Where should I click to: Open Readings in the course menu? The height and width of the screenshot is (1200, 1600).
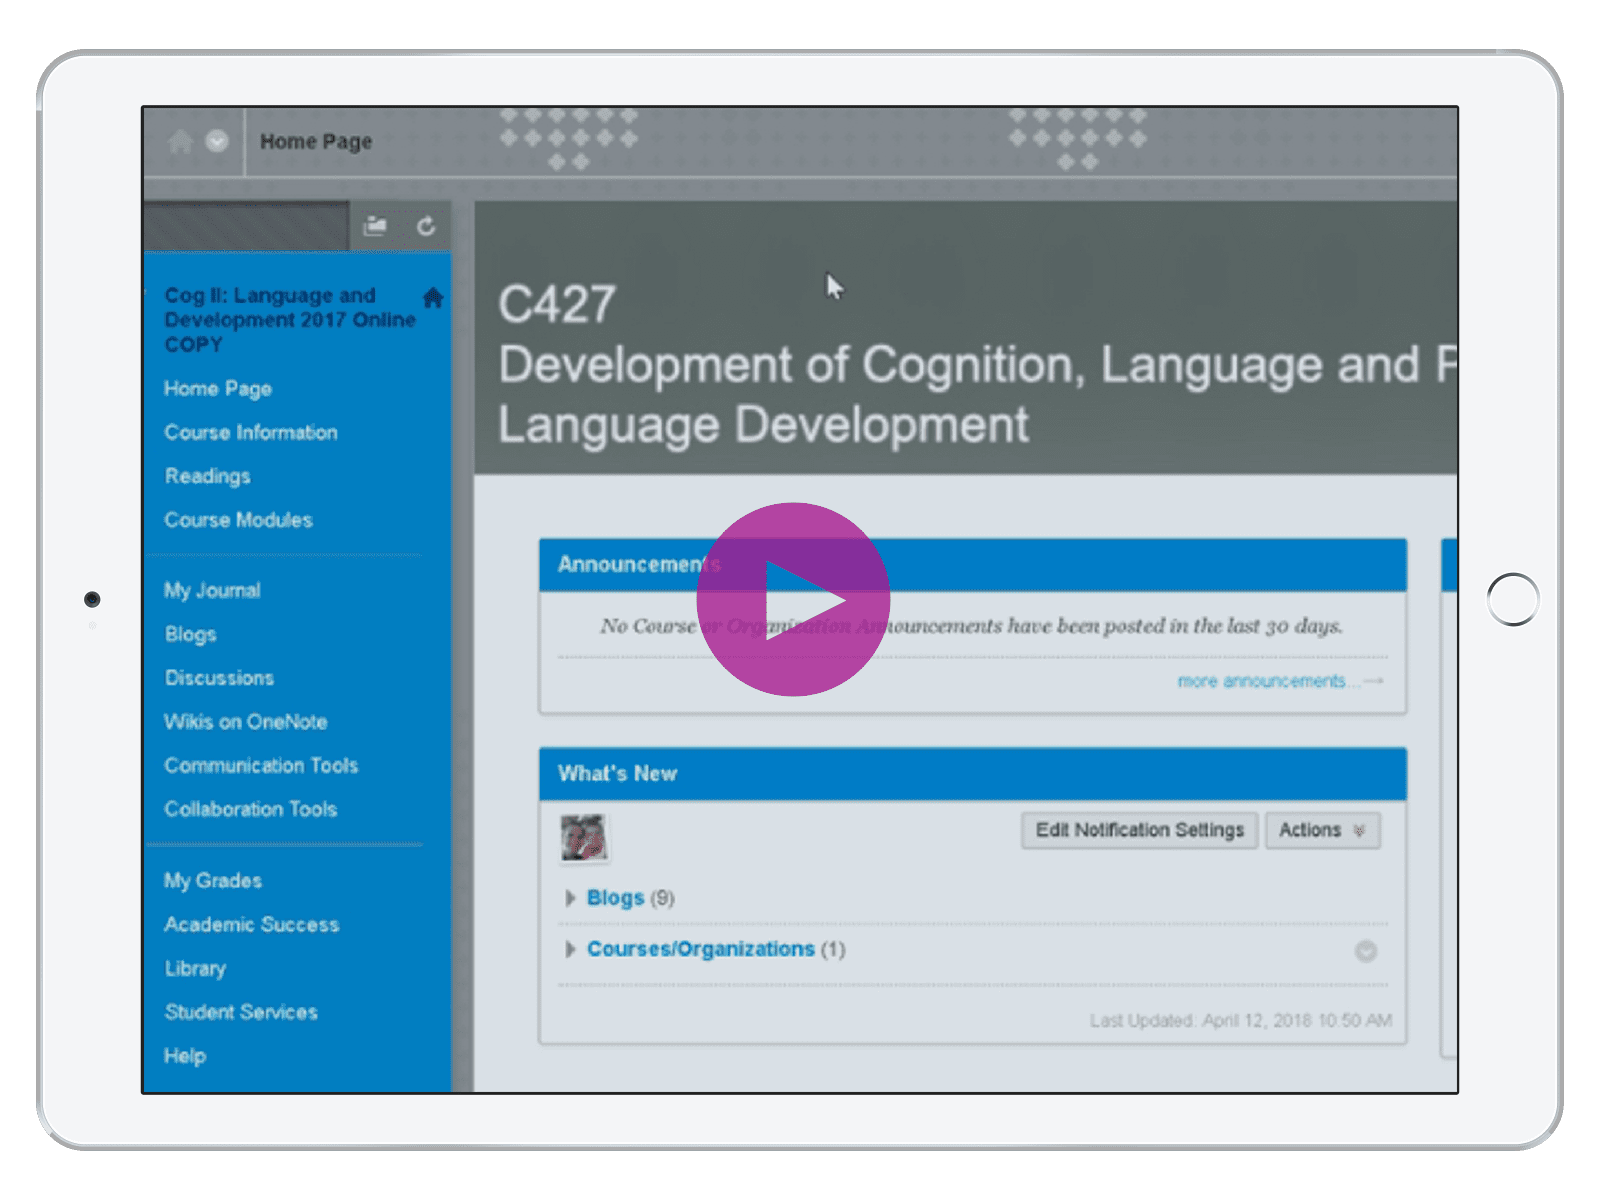point(208,476)
